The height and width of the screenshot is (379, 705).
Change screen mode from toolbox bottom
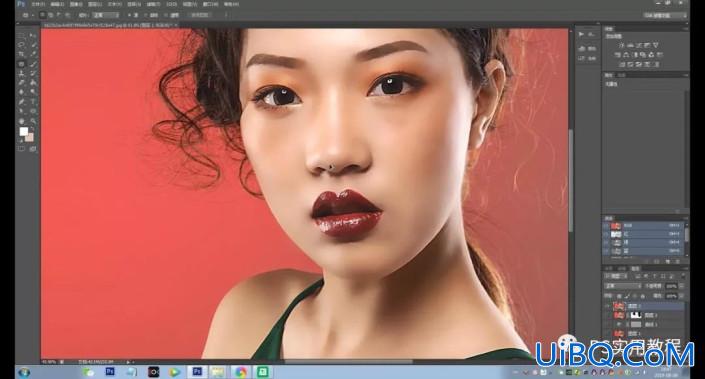(x=33, y=149)
